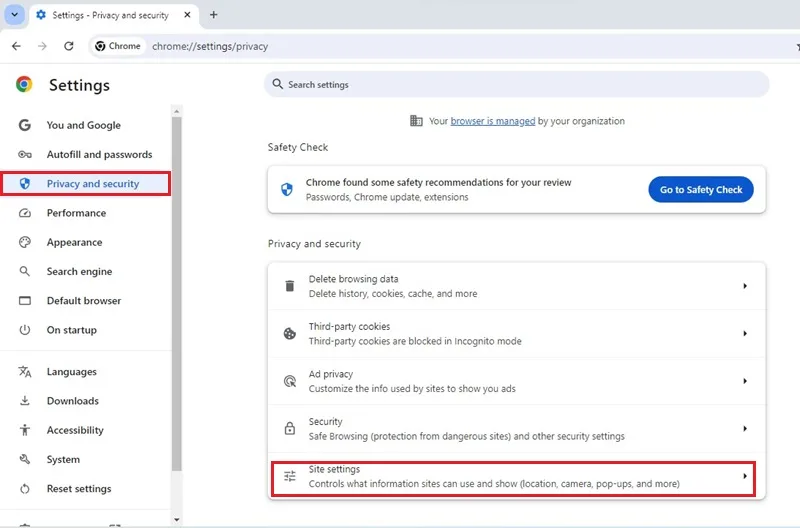This screenshot has height=528, width=800.
Task: Close the Settings tab
Action: point(187,15)
